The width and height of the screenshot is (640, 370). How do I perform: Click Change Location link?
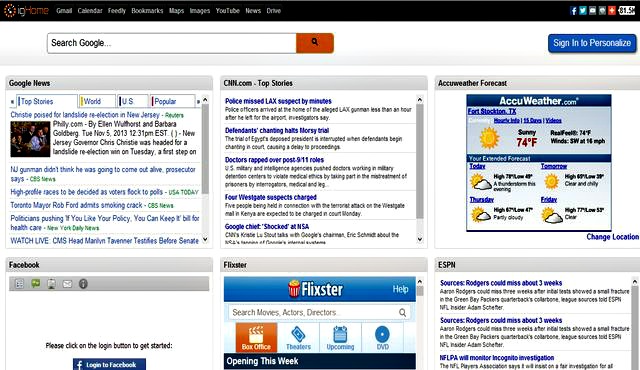[x=613, y=237]
